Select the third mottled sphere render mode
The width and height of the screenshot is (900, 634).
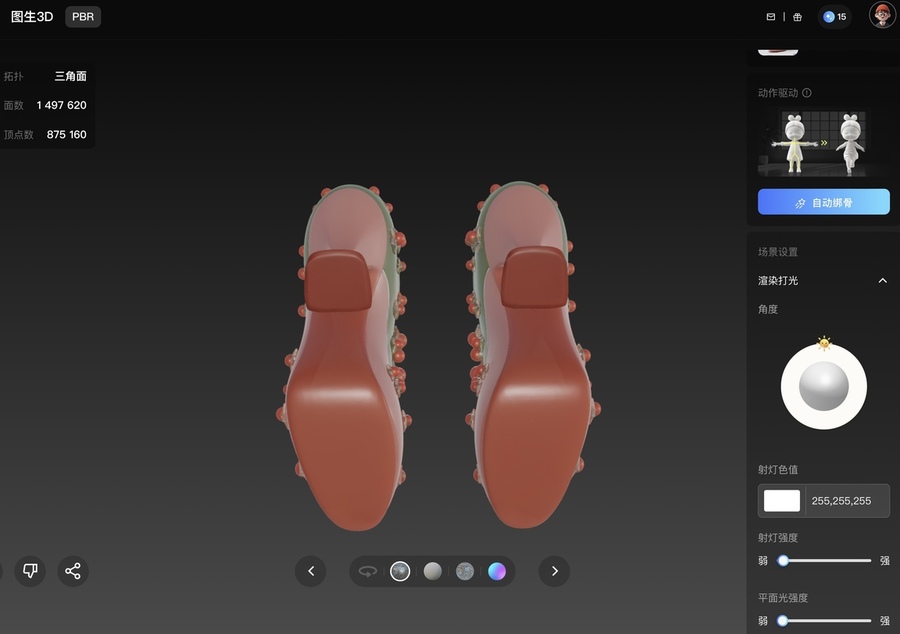pos(465,571)
